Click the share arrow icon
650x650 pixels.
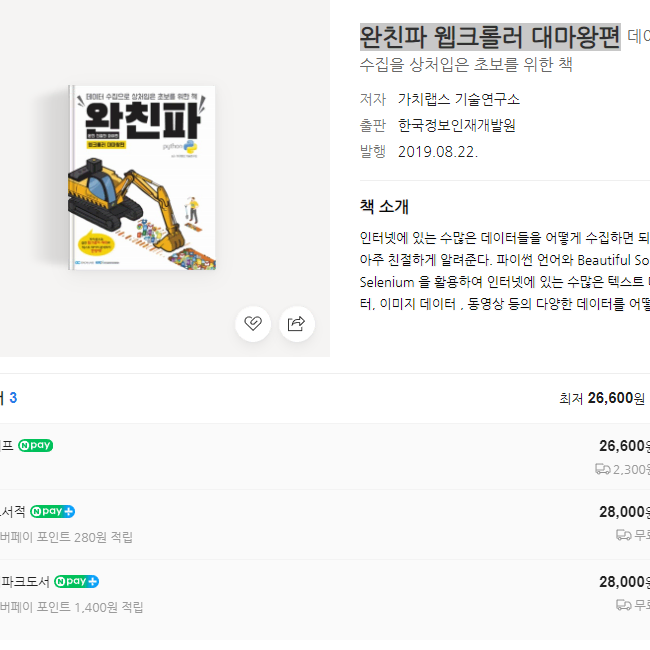pos(297,324)
